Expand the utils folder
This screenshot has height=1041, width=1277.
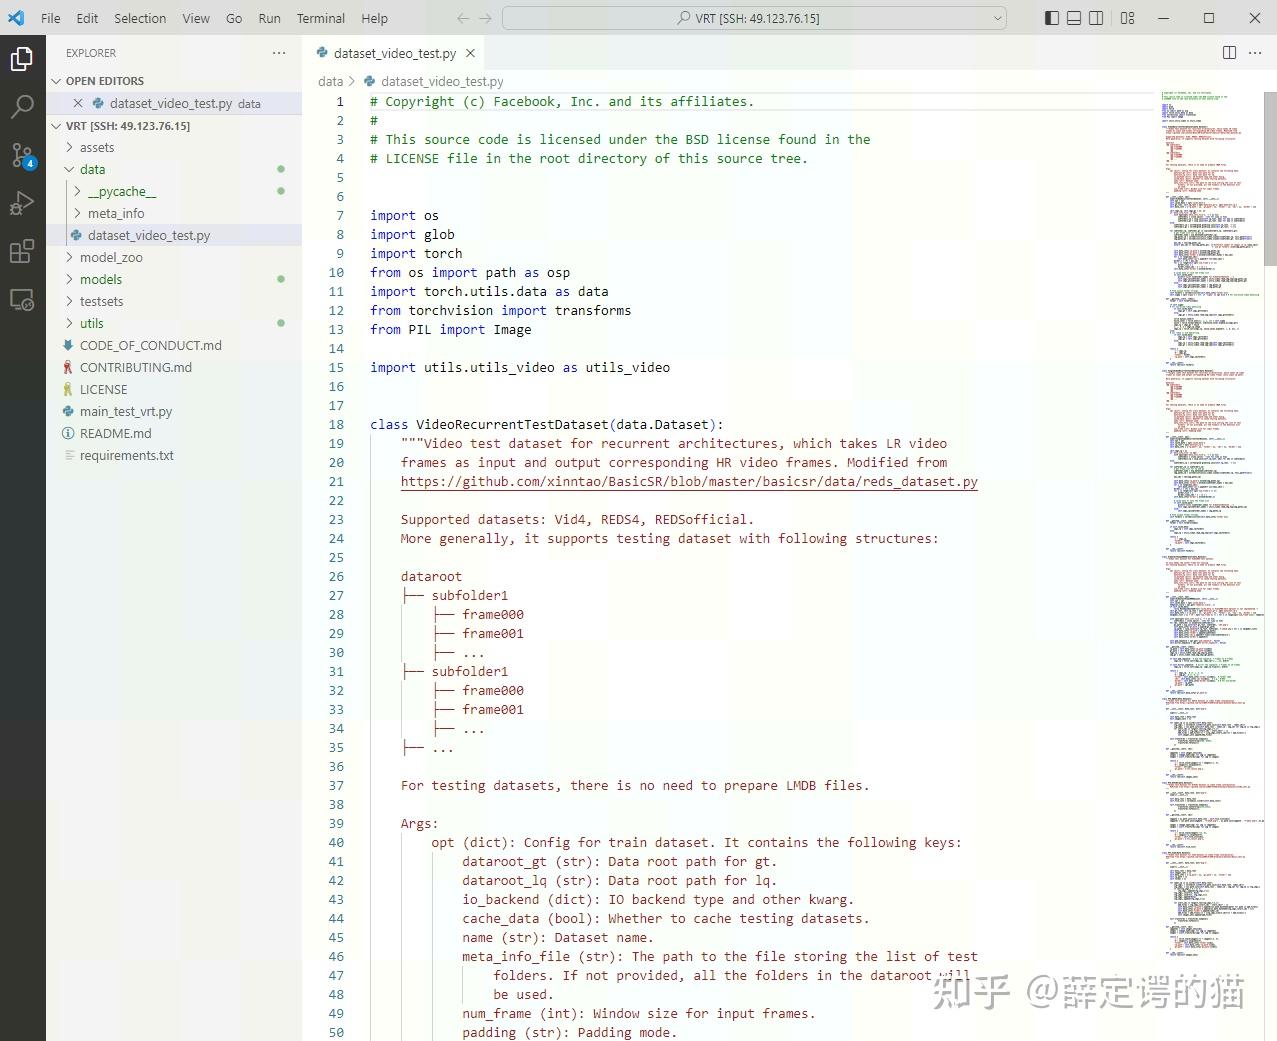point(92,324)
